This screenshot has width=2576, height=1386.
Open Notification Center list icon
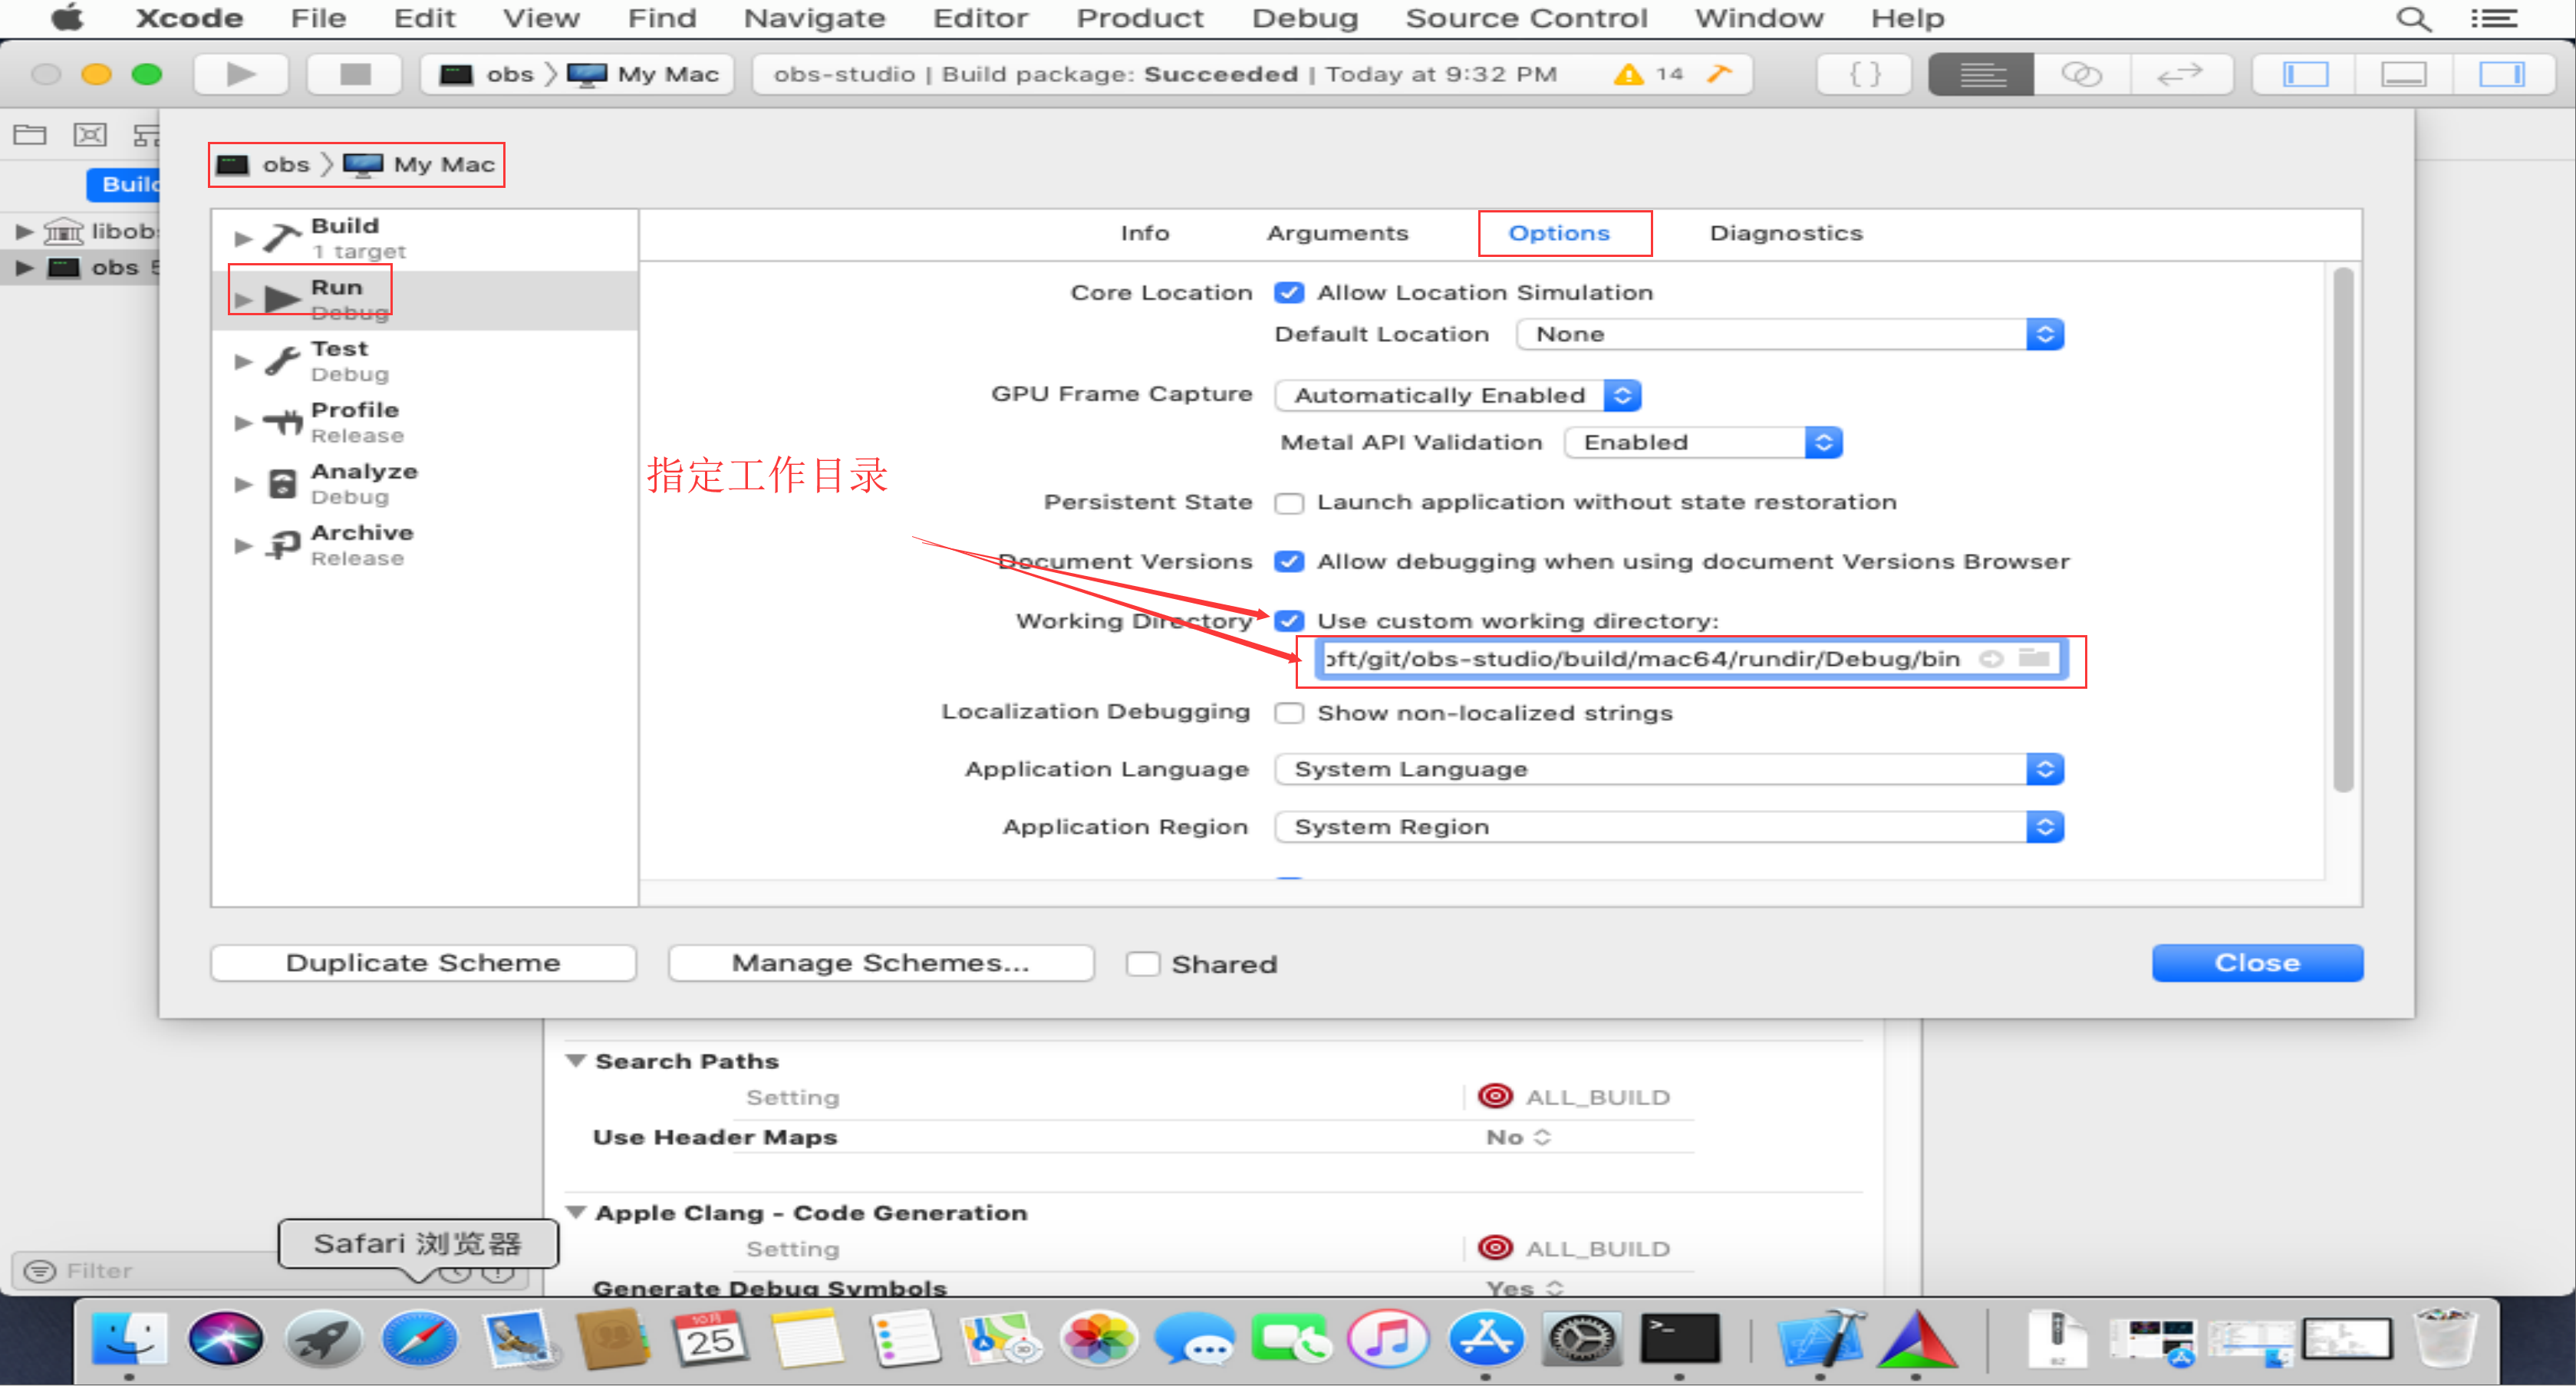coord(2494,18)
